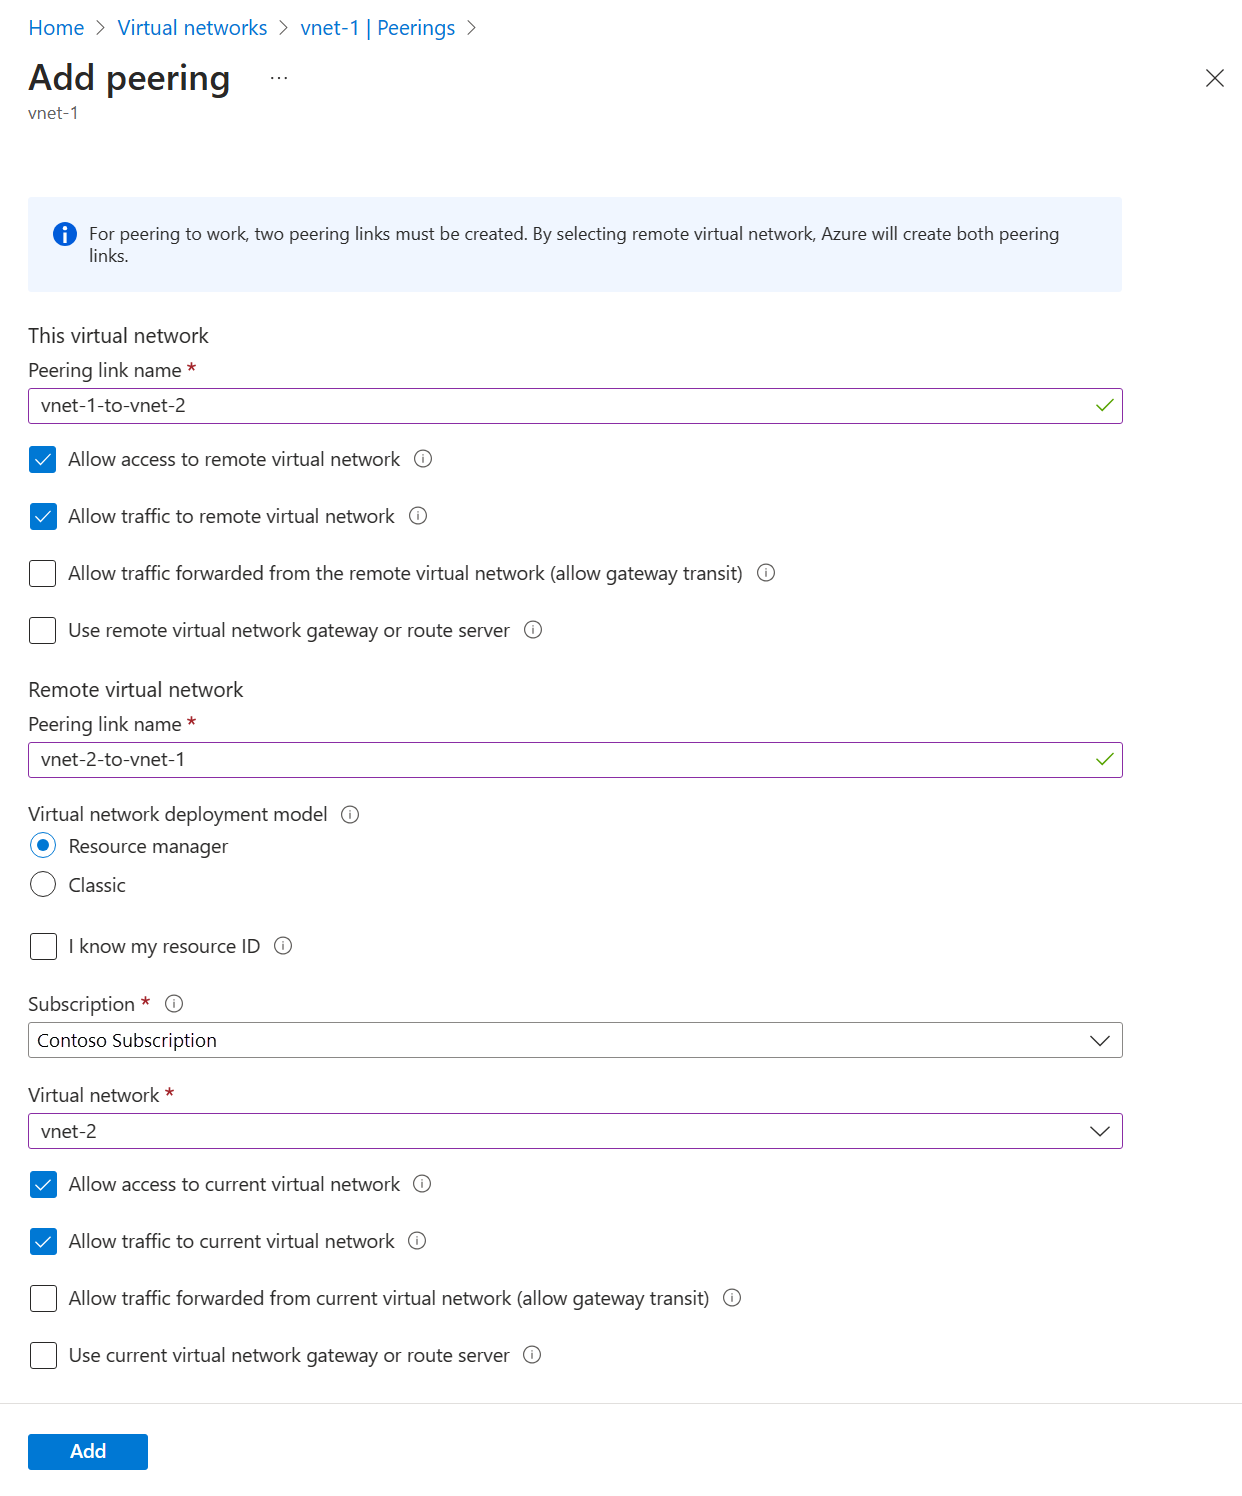Click the Add button to create peering
The height and width of the screenshot is (1496, 1242).
pyautogui.click(x=87, y=1451)
